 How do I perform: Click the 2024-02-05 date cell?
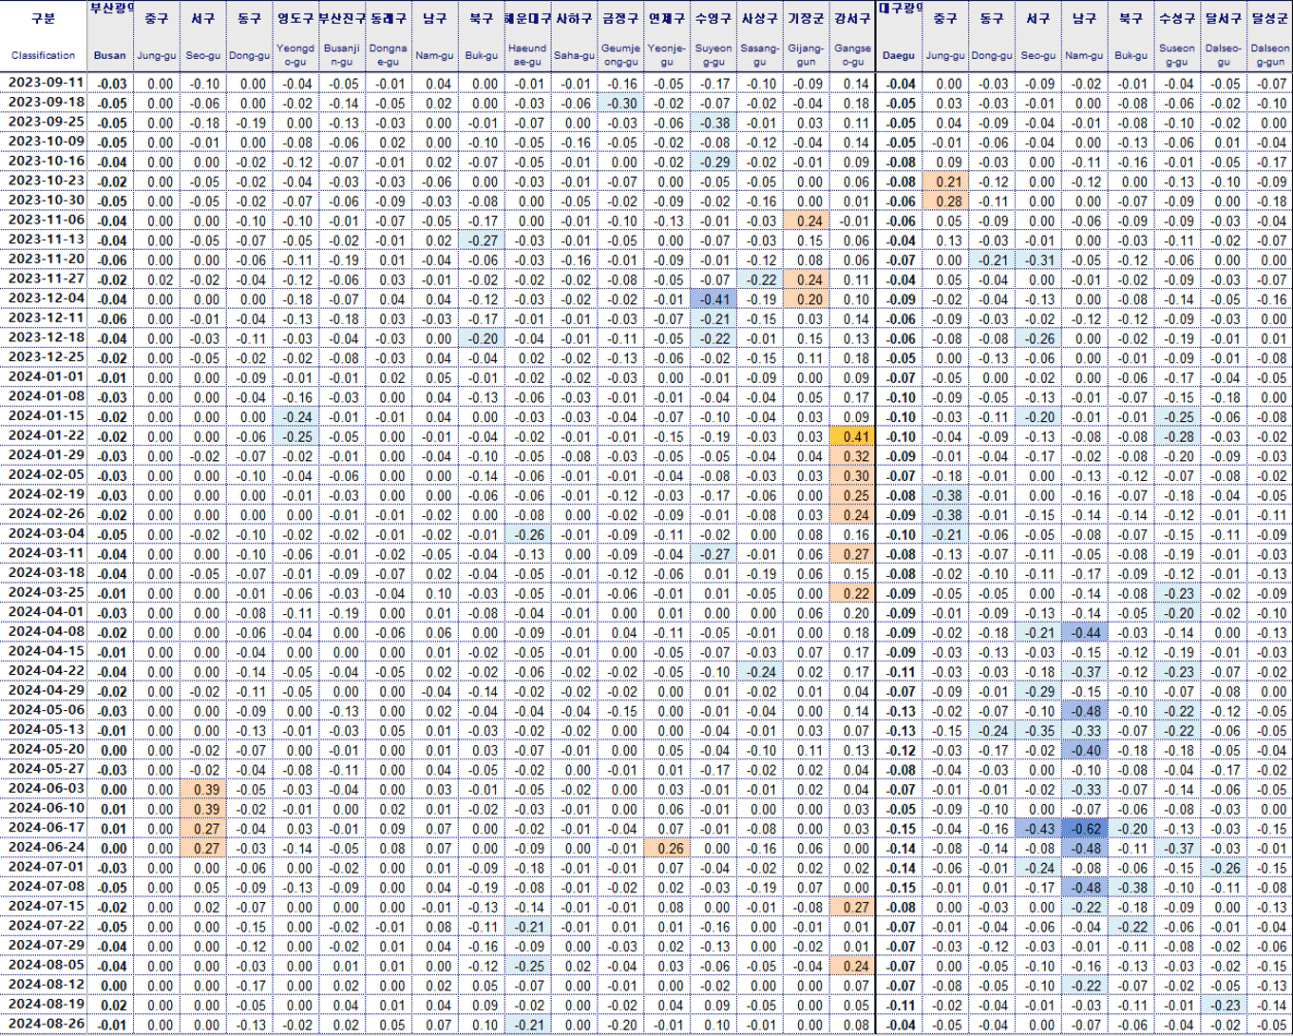[44, 476]
